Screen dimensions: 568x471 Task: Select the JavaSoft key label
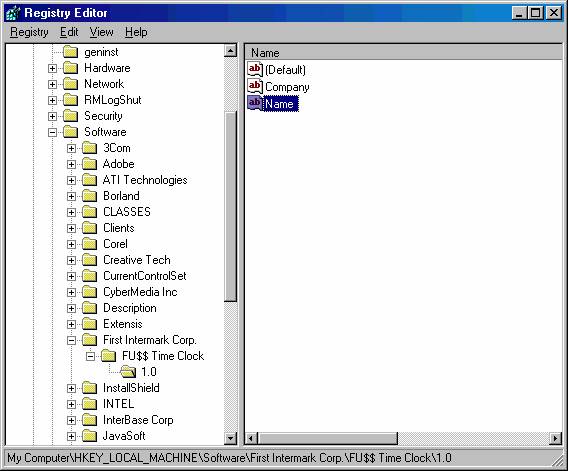pos(124,435)
